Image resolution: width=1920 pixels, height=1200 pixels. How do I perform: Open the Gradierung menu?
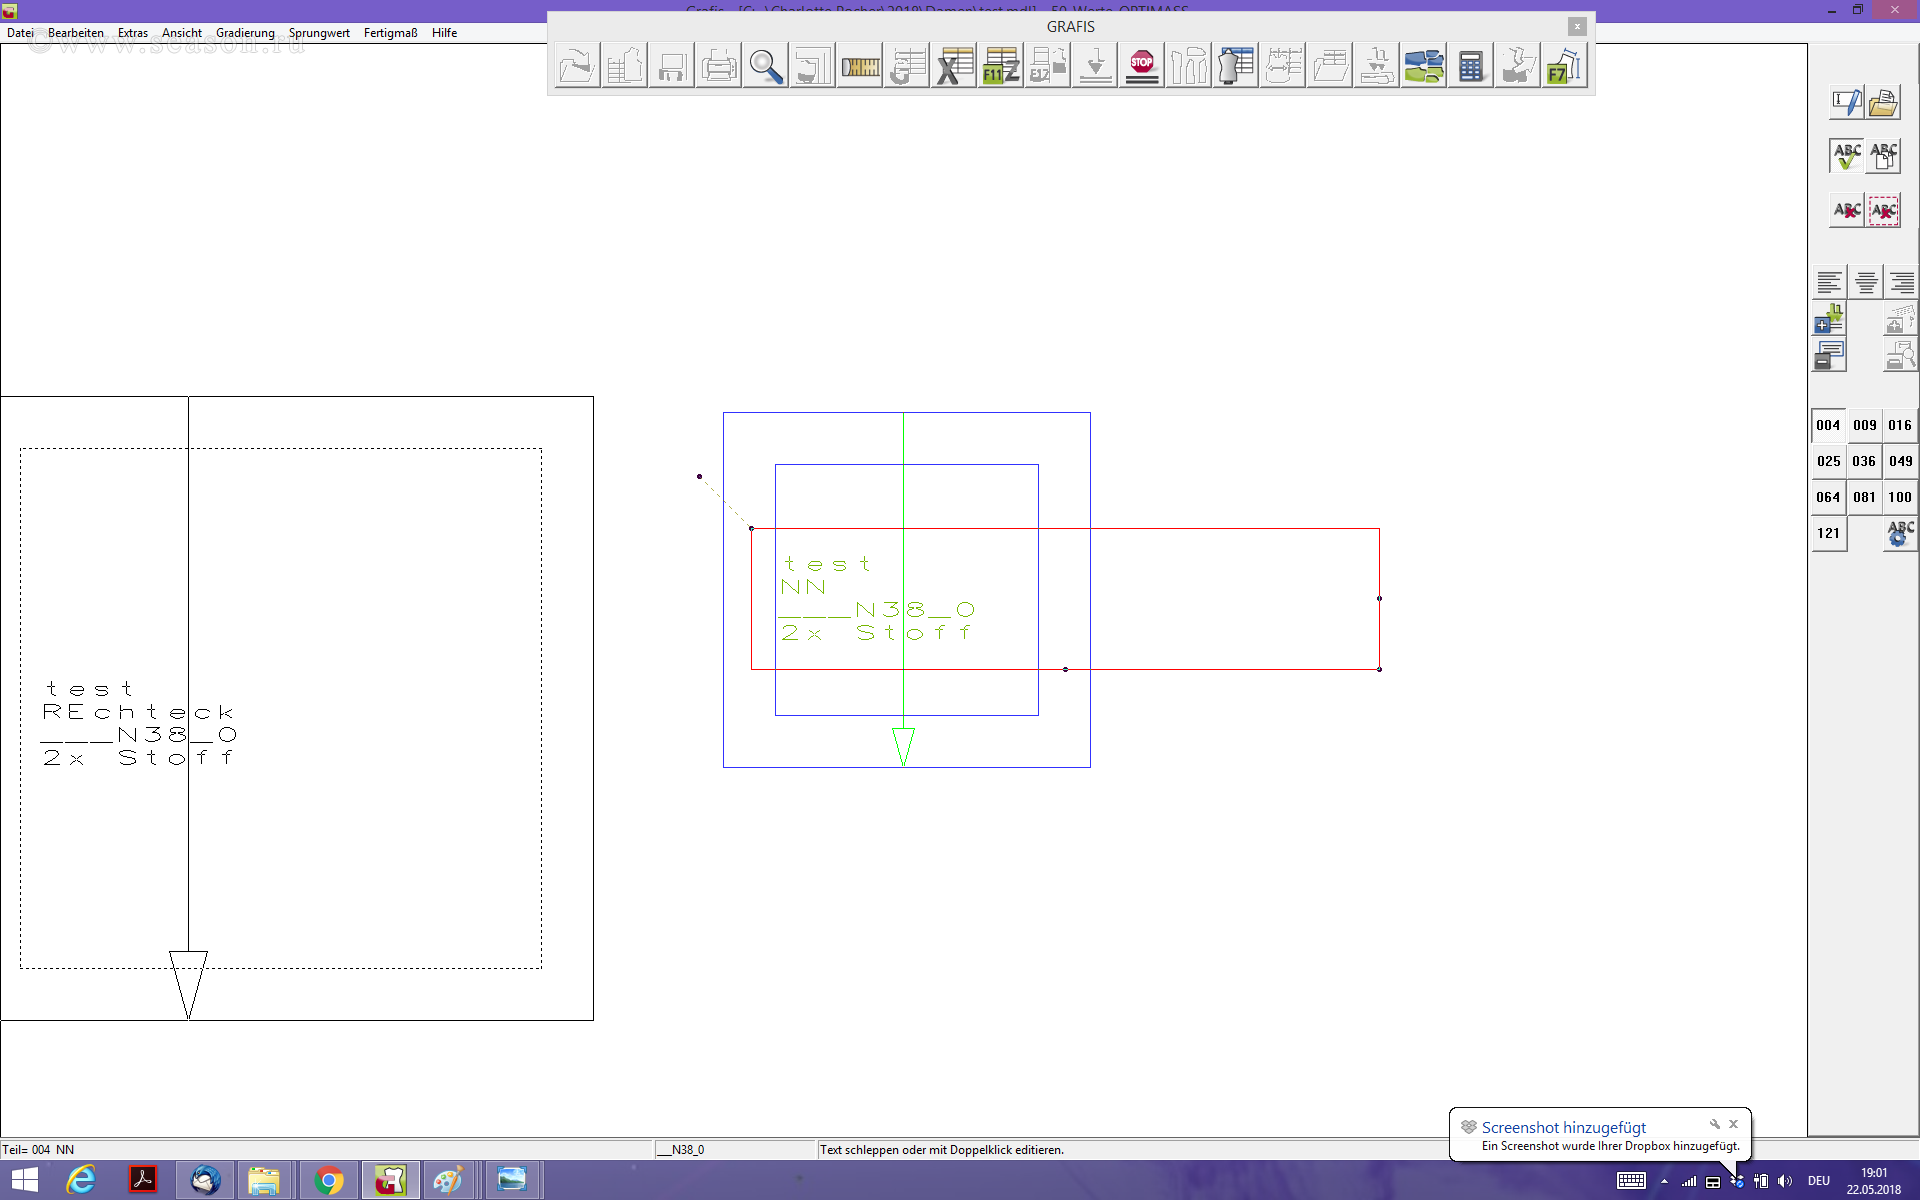point(245,33)
